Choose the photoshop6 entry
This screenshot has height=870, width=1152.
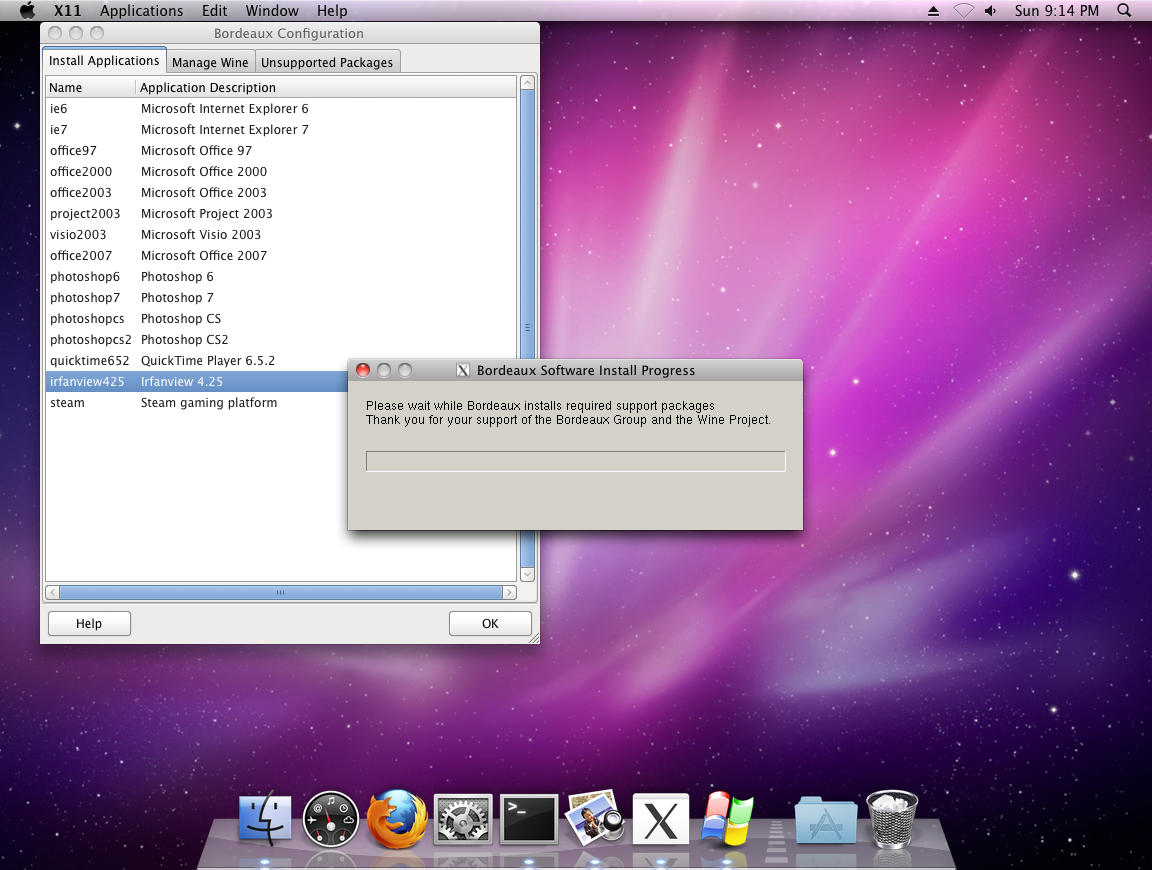(281, 277)
